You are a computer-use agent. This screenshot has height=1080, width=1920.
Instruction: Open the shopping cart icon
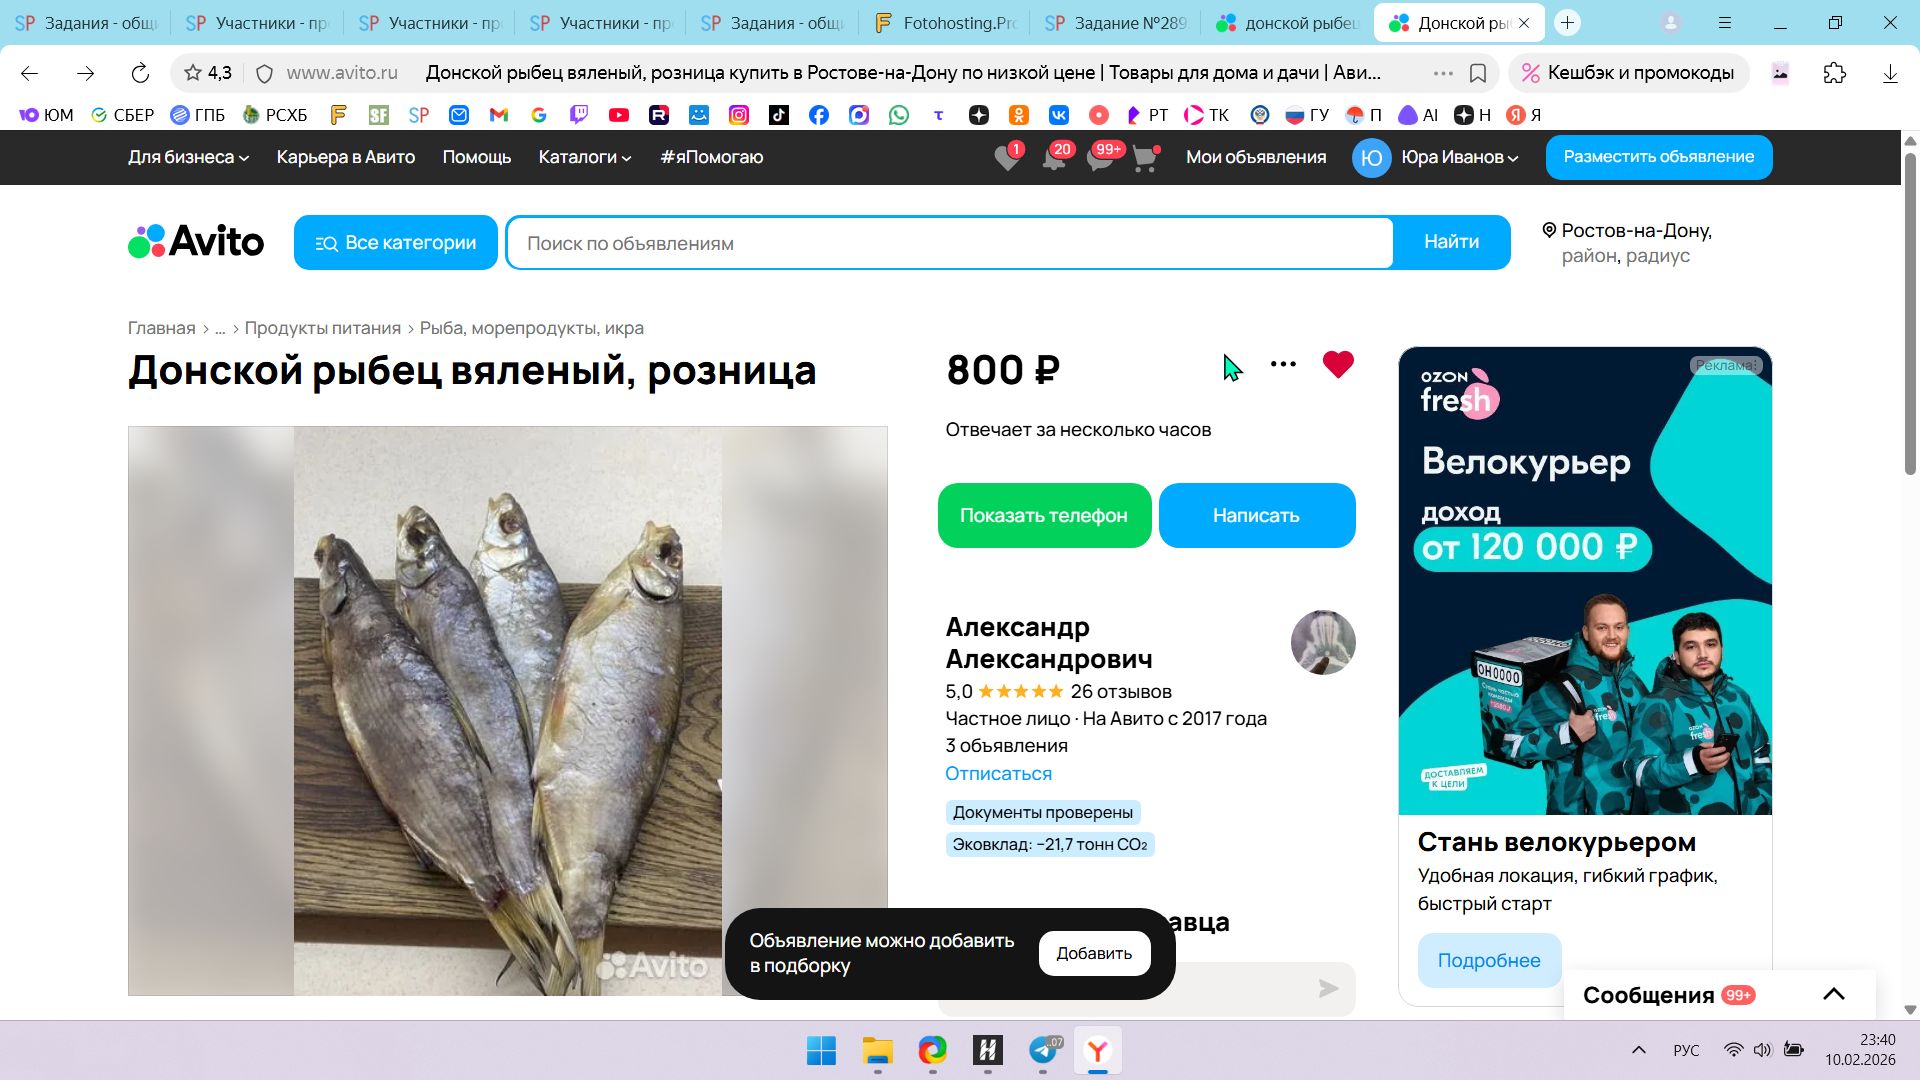[1145, 158]
